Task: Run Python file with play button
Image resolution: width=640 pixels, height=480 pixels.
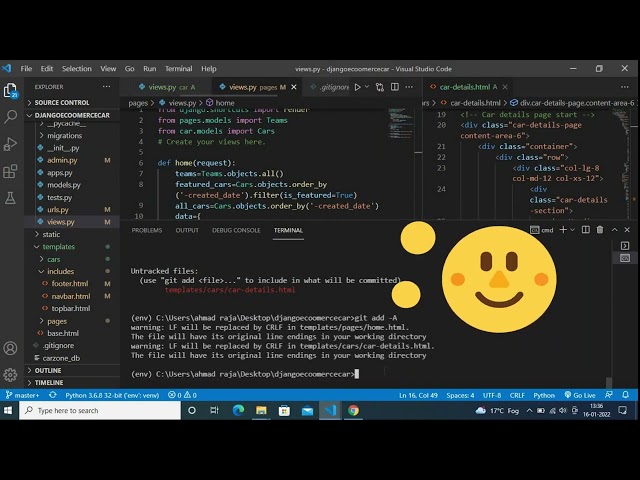Action: (x=358, y=87)
